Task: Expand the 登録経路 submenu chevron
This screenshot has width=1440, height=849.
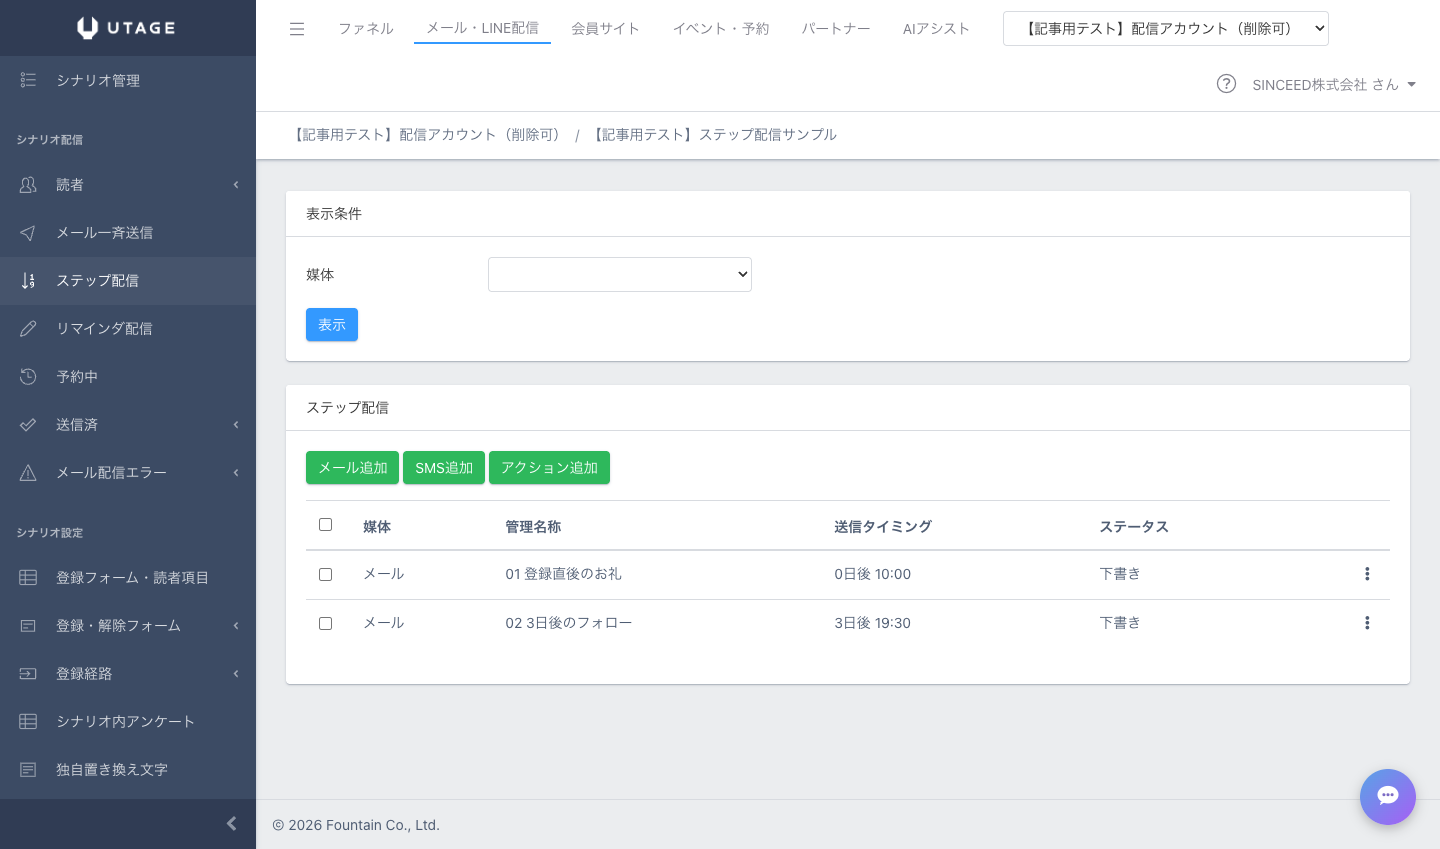Action: [236, 674]
